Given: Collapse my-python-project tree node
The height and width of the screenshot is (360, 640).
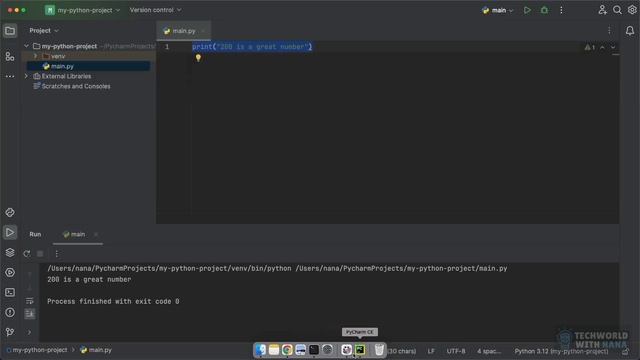Looking at the screenshot, I should [27, 46].
